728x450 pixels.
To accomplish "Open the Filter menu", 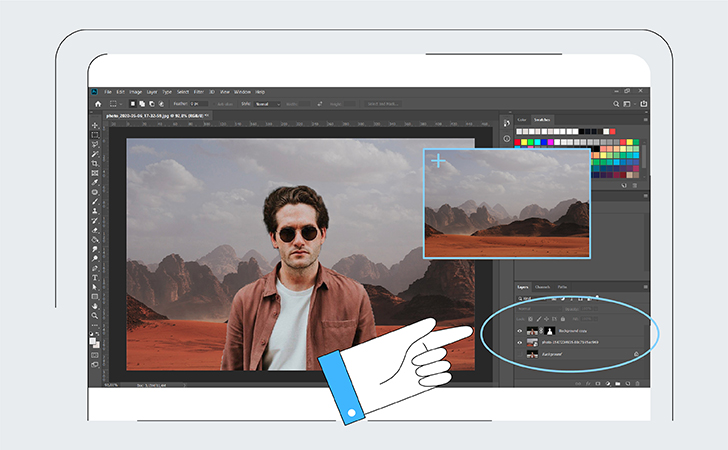I will tap(199, 92).
